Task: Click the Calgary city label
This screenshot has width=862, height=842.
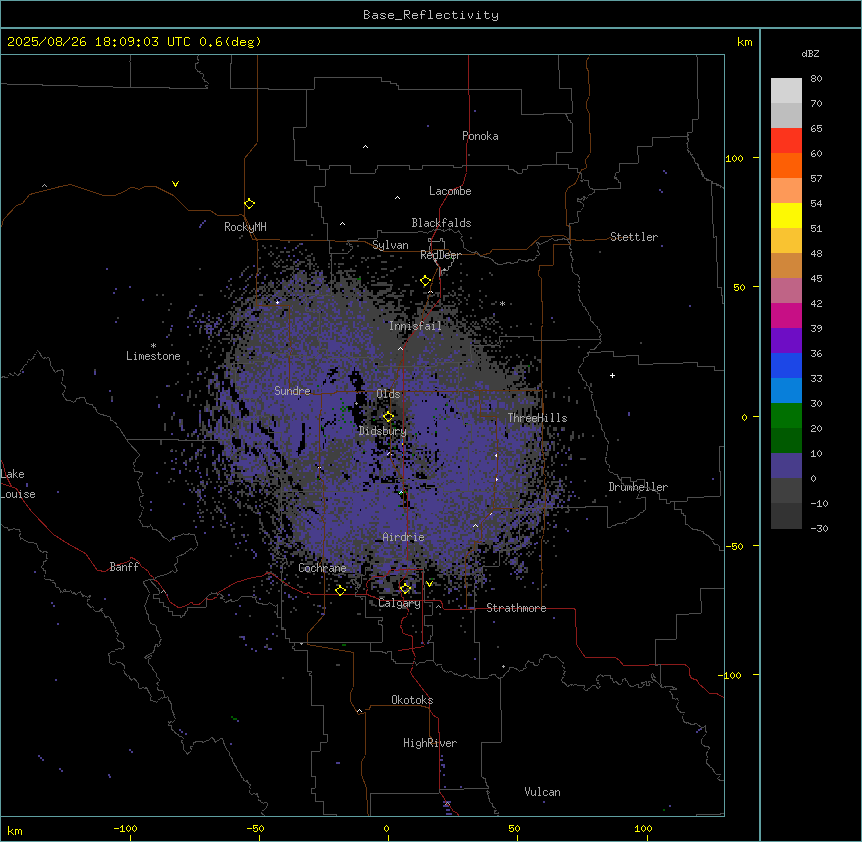Action: (x=400, y=603)
